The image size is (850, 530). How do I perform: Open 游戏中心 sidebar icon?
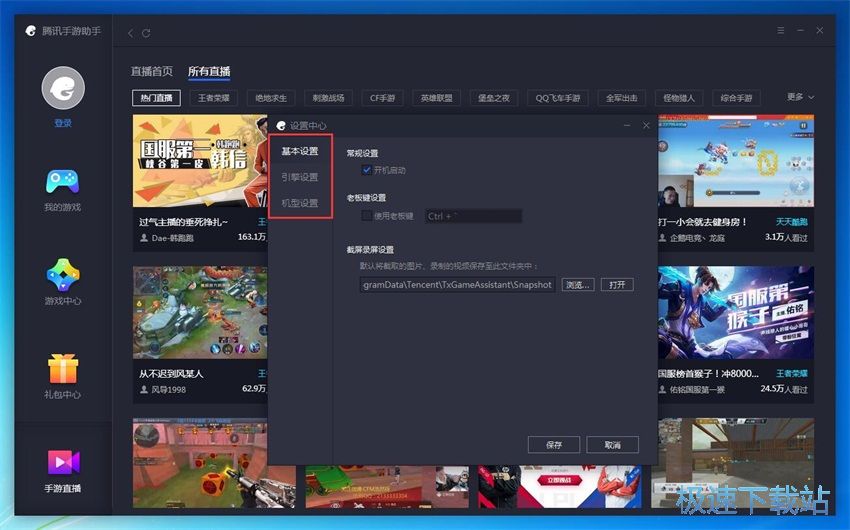click(x=63, y=274)
